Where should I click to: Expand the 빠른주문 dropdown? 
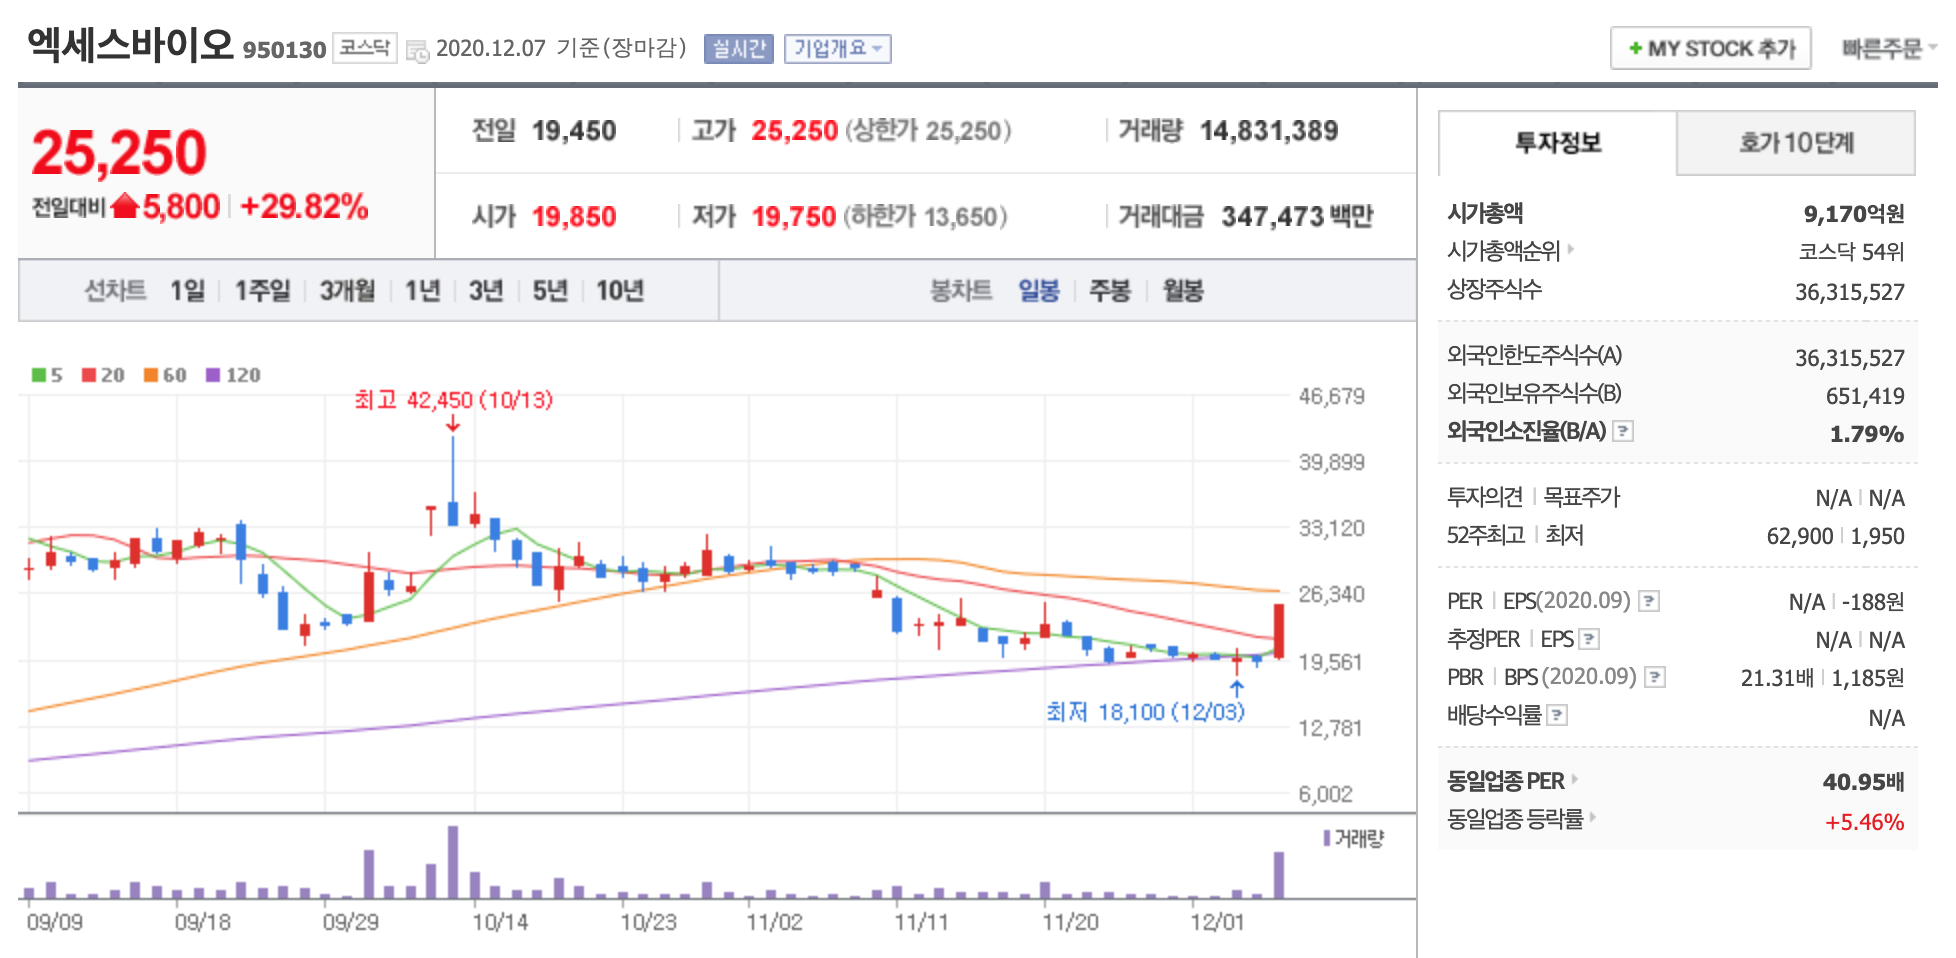(x=1889, y=48)
